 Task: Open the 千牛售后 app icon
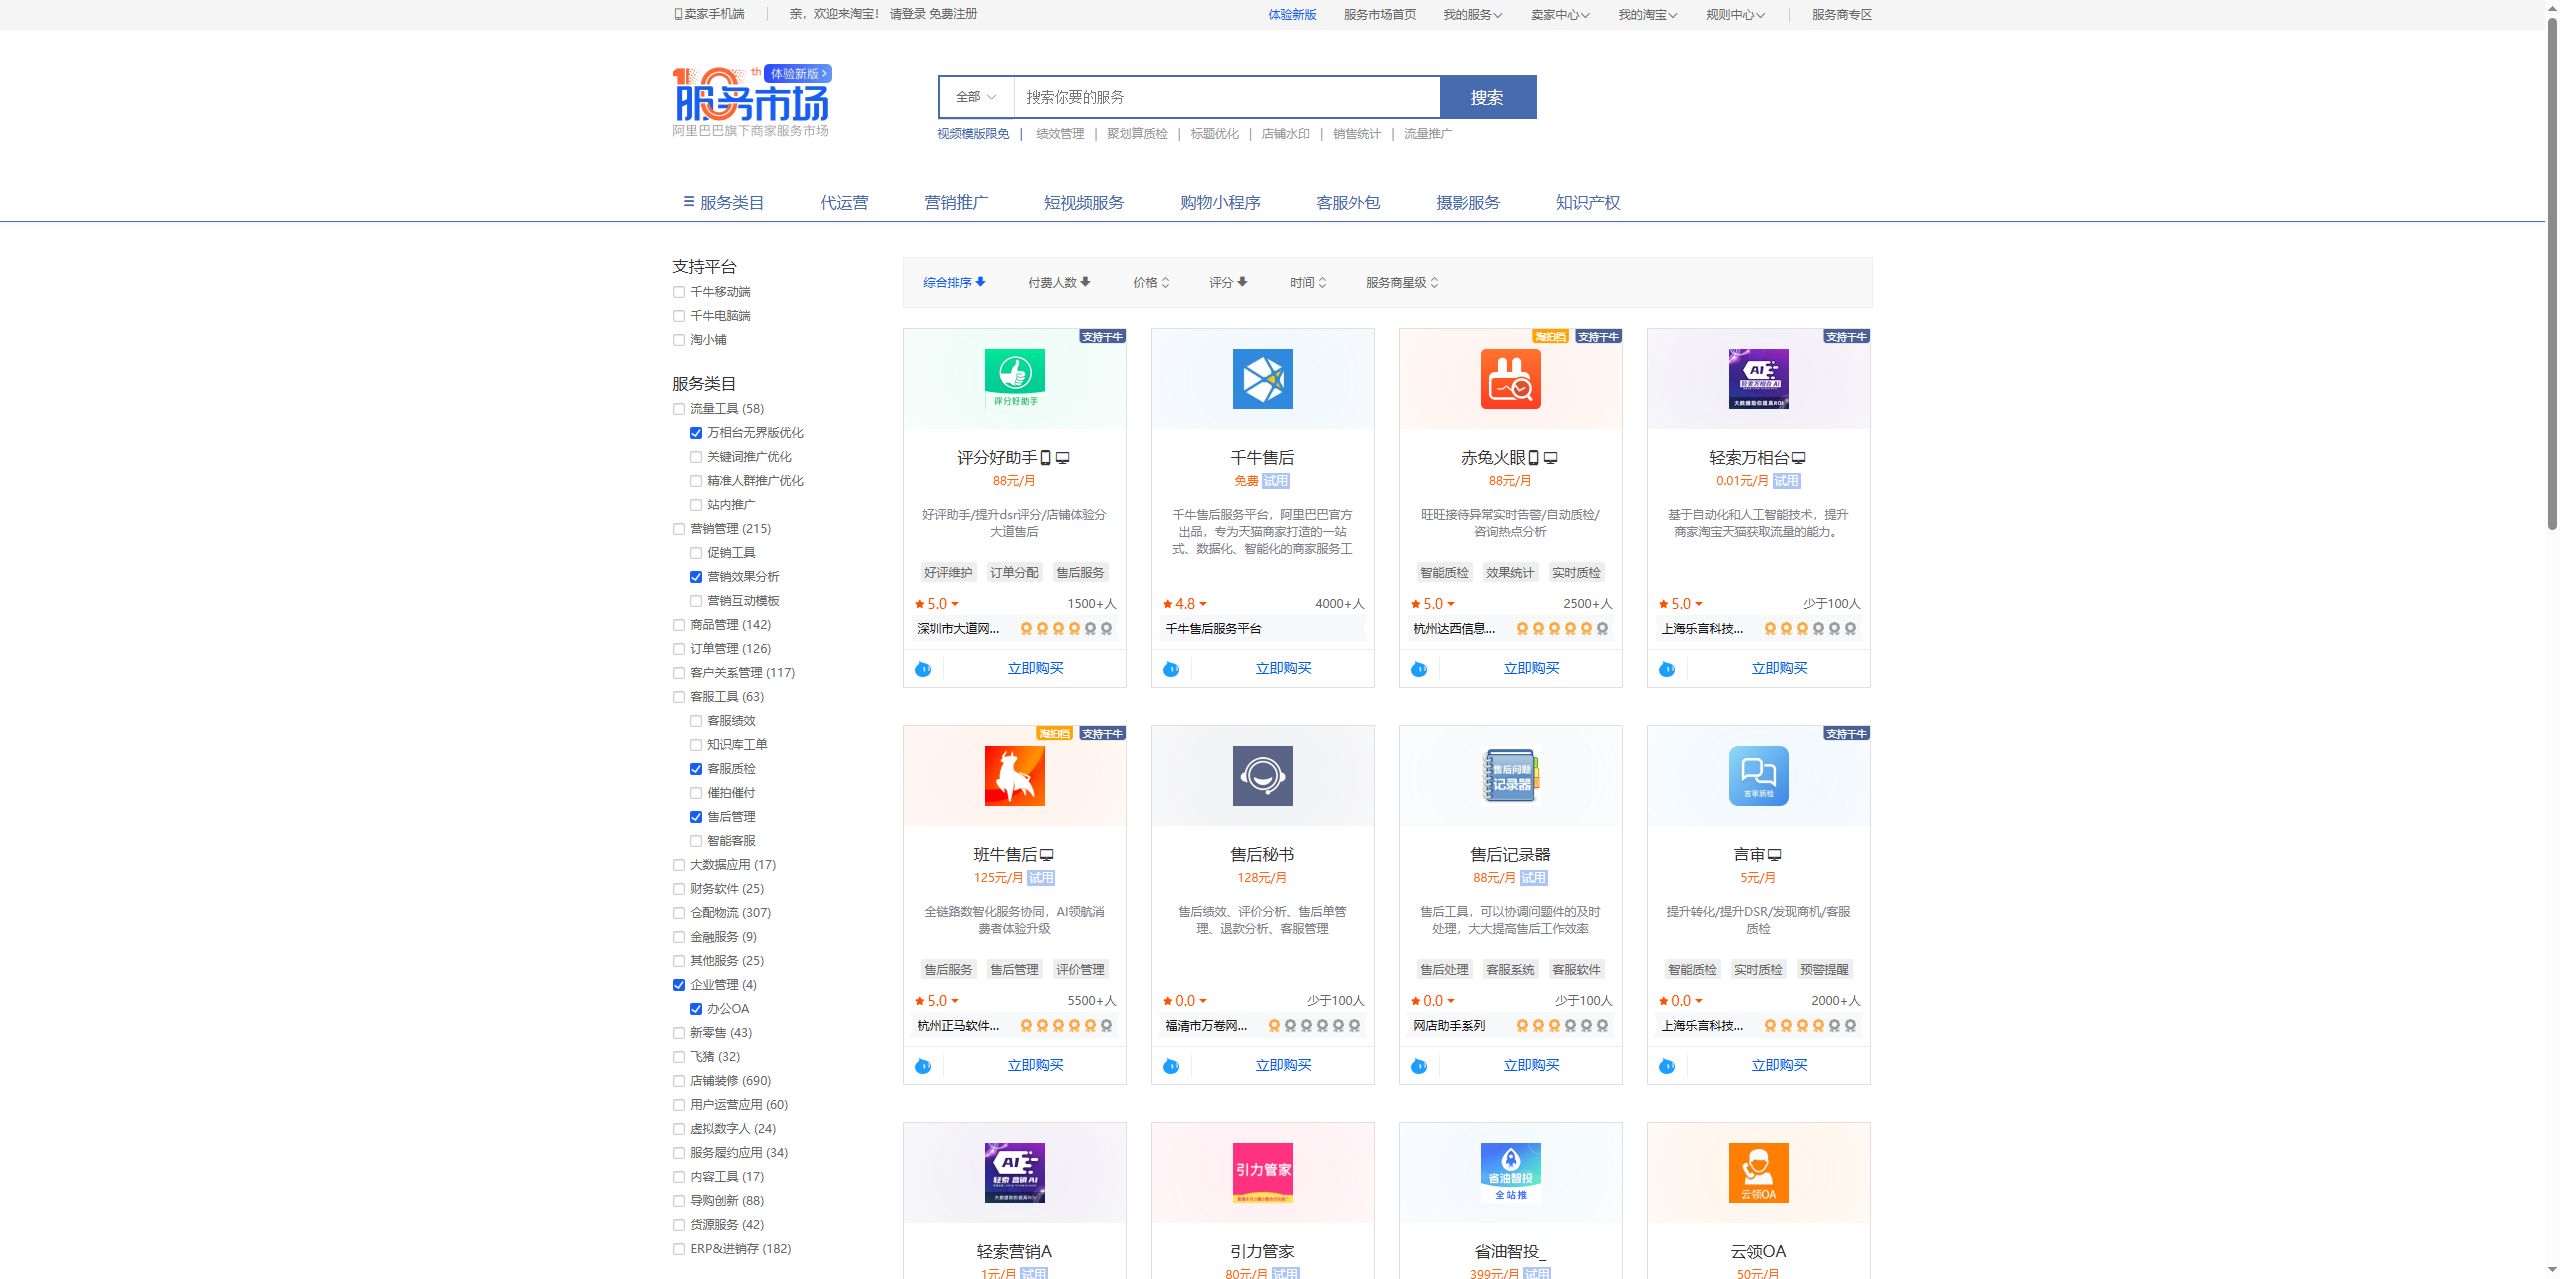point(1263,379)
